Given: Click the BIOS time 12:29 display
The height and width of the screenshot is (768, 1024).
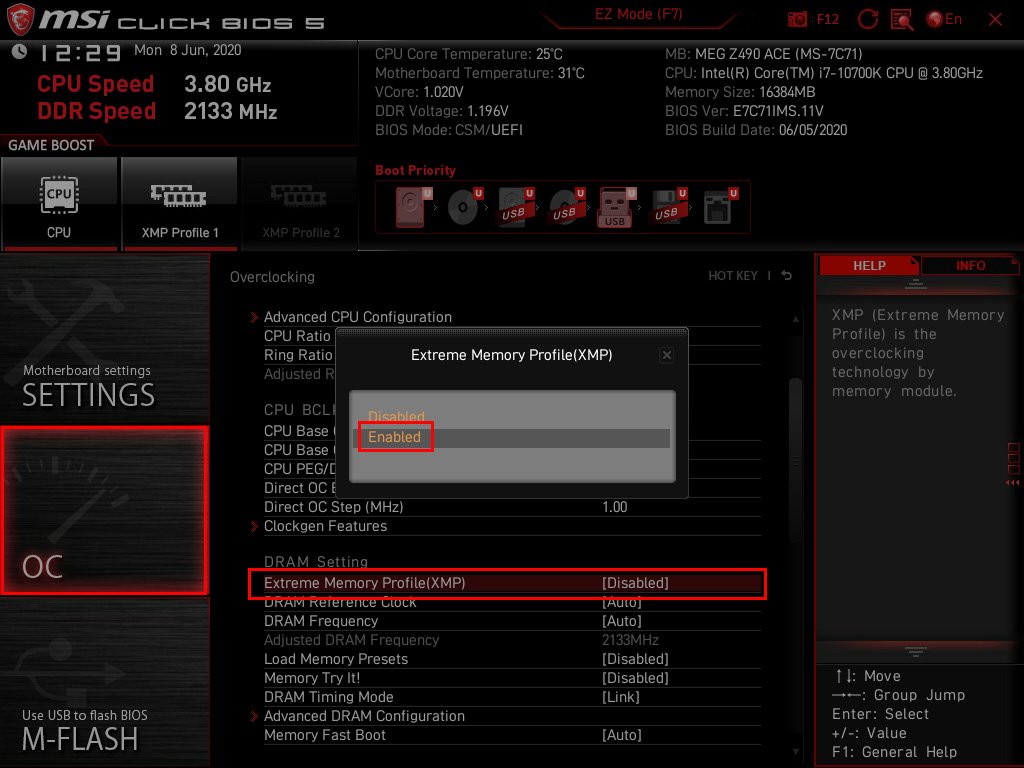Looking at the screenshot, I should 80,52.
